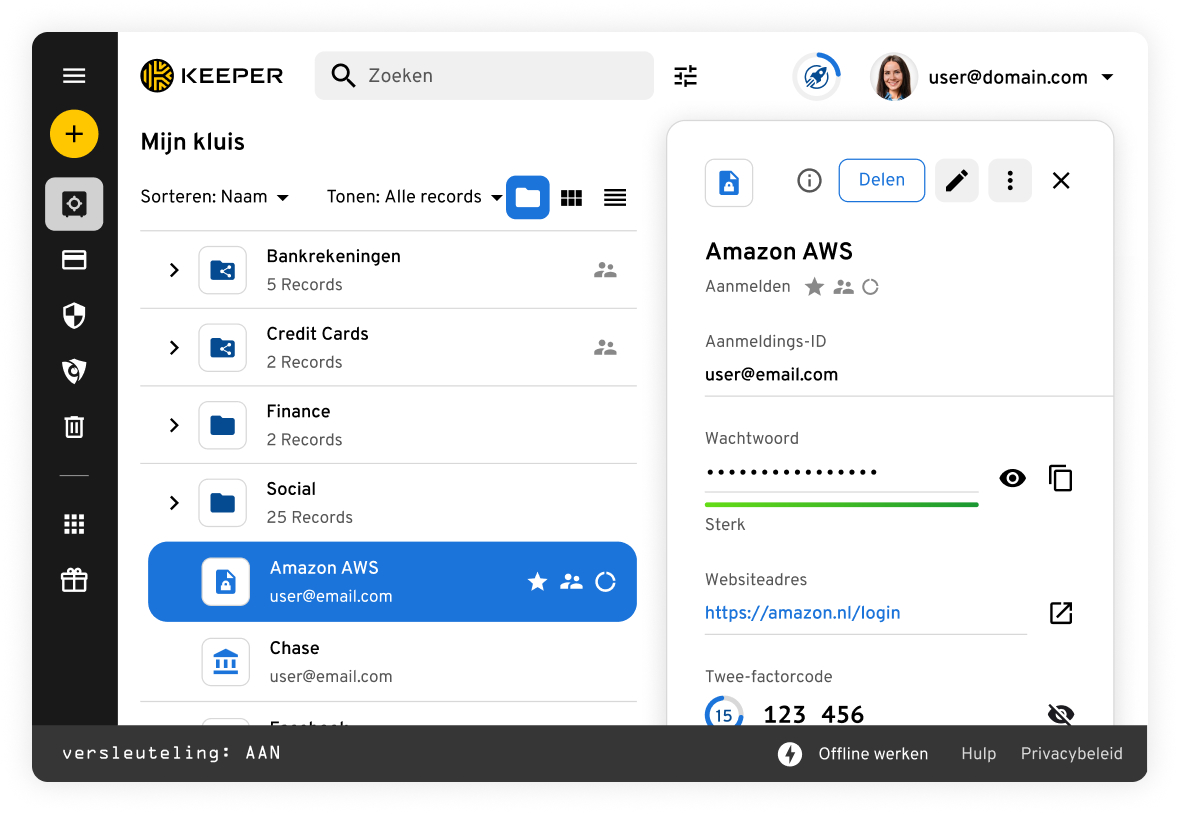
Task: Reveal password with eye icon
Action: click(1012, 478)
